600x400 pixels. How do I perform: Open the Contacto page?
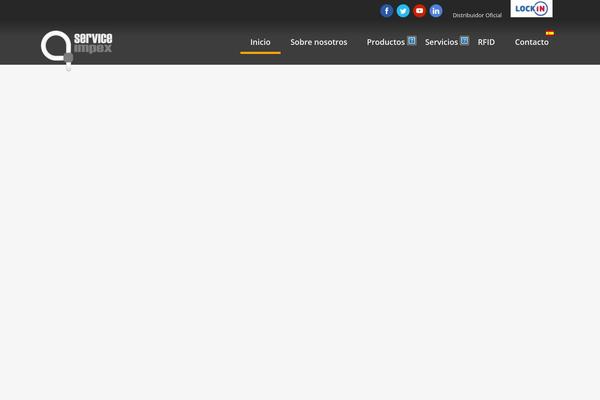click(x=532, y=42)
